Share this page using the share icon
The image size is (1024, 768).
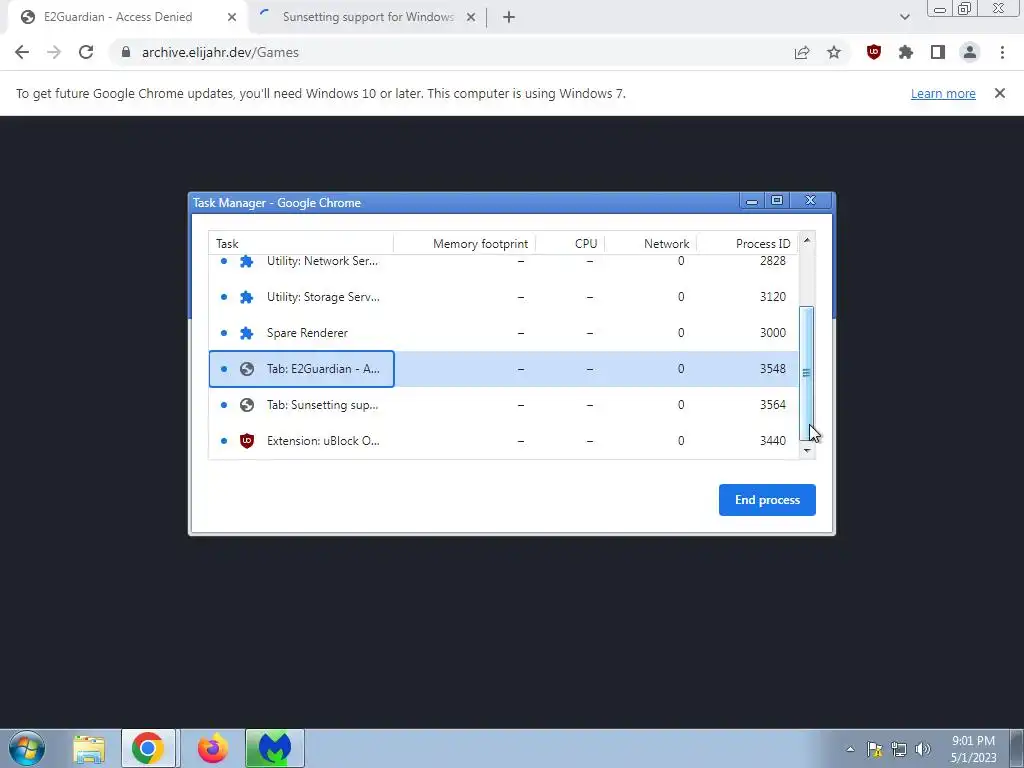coord(802,52)
